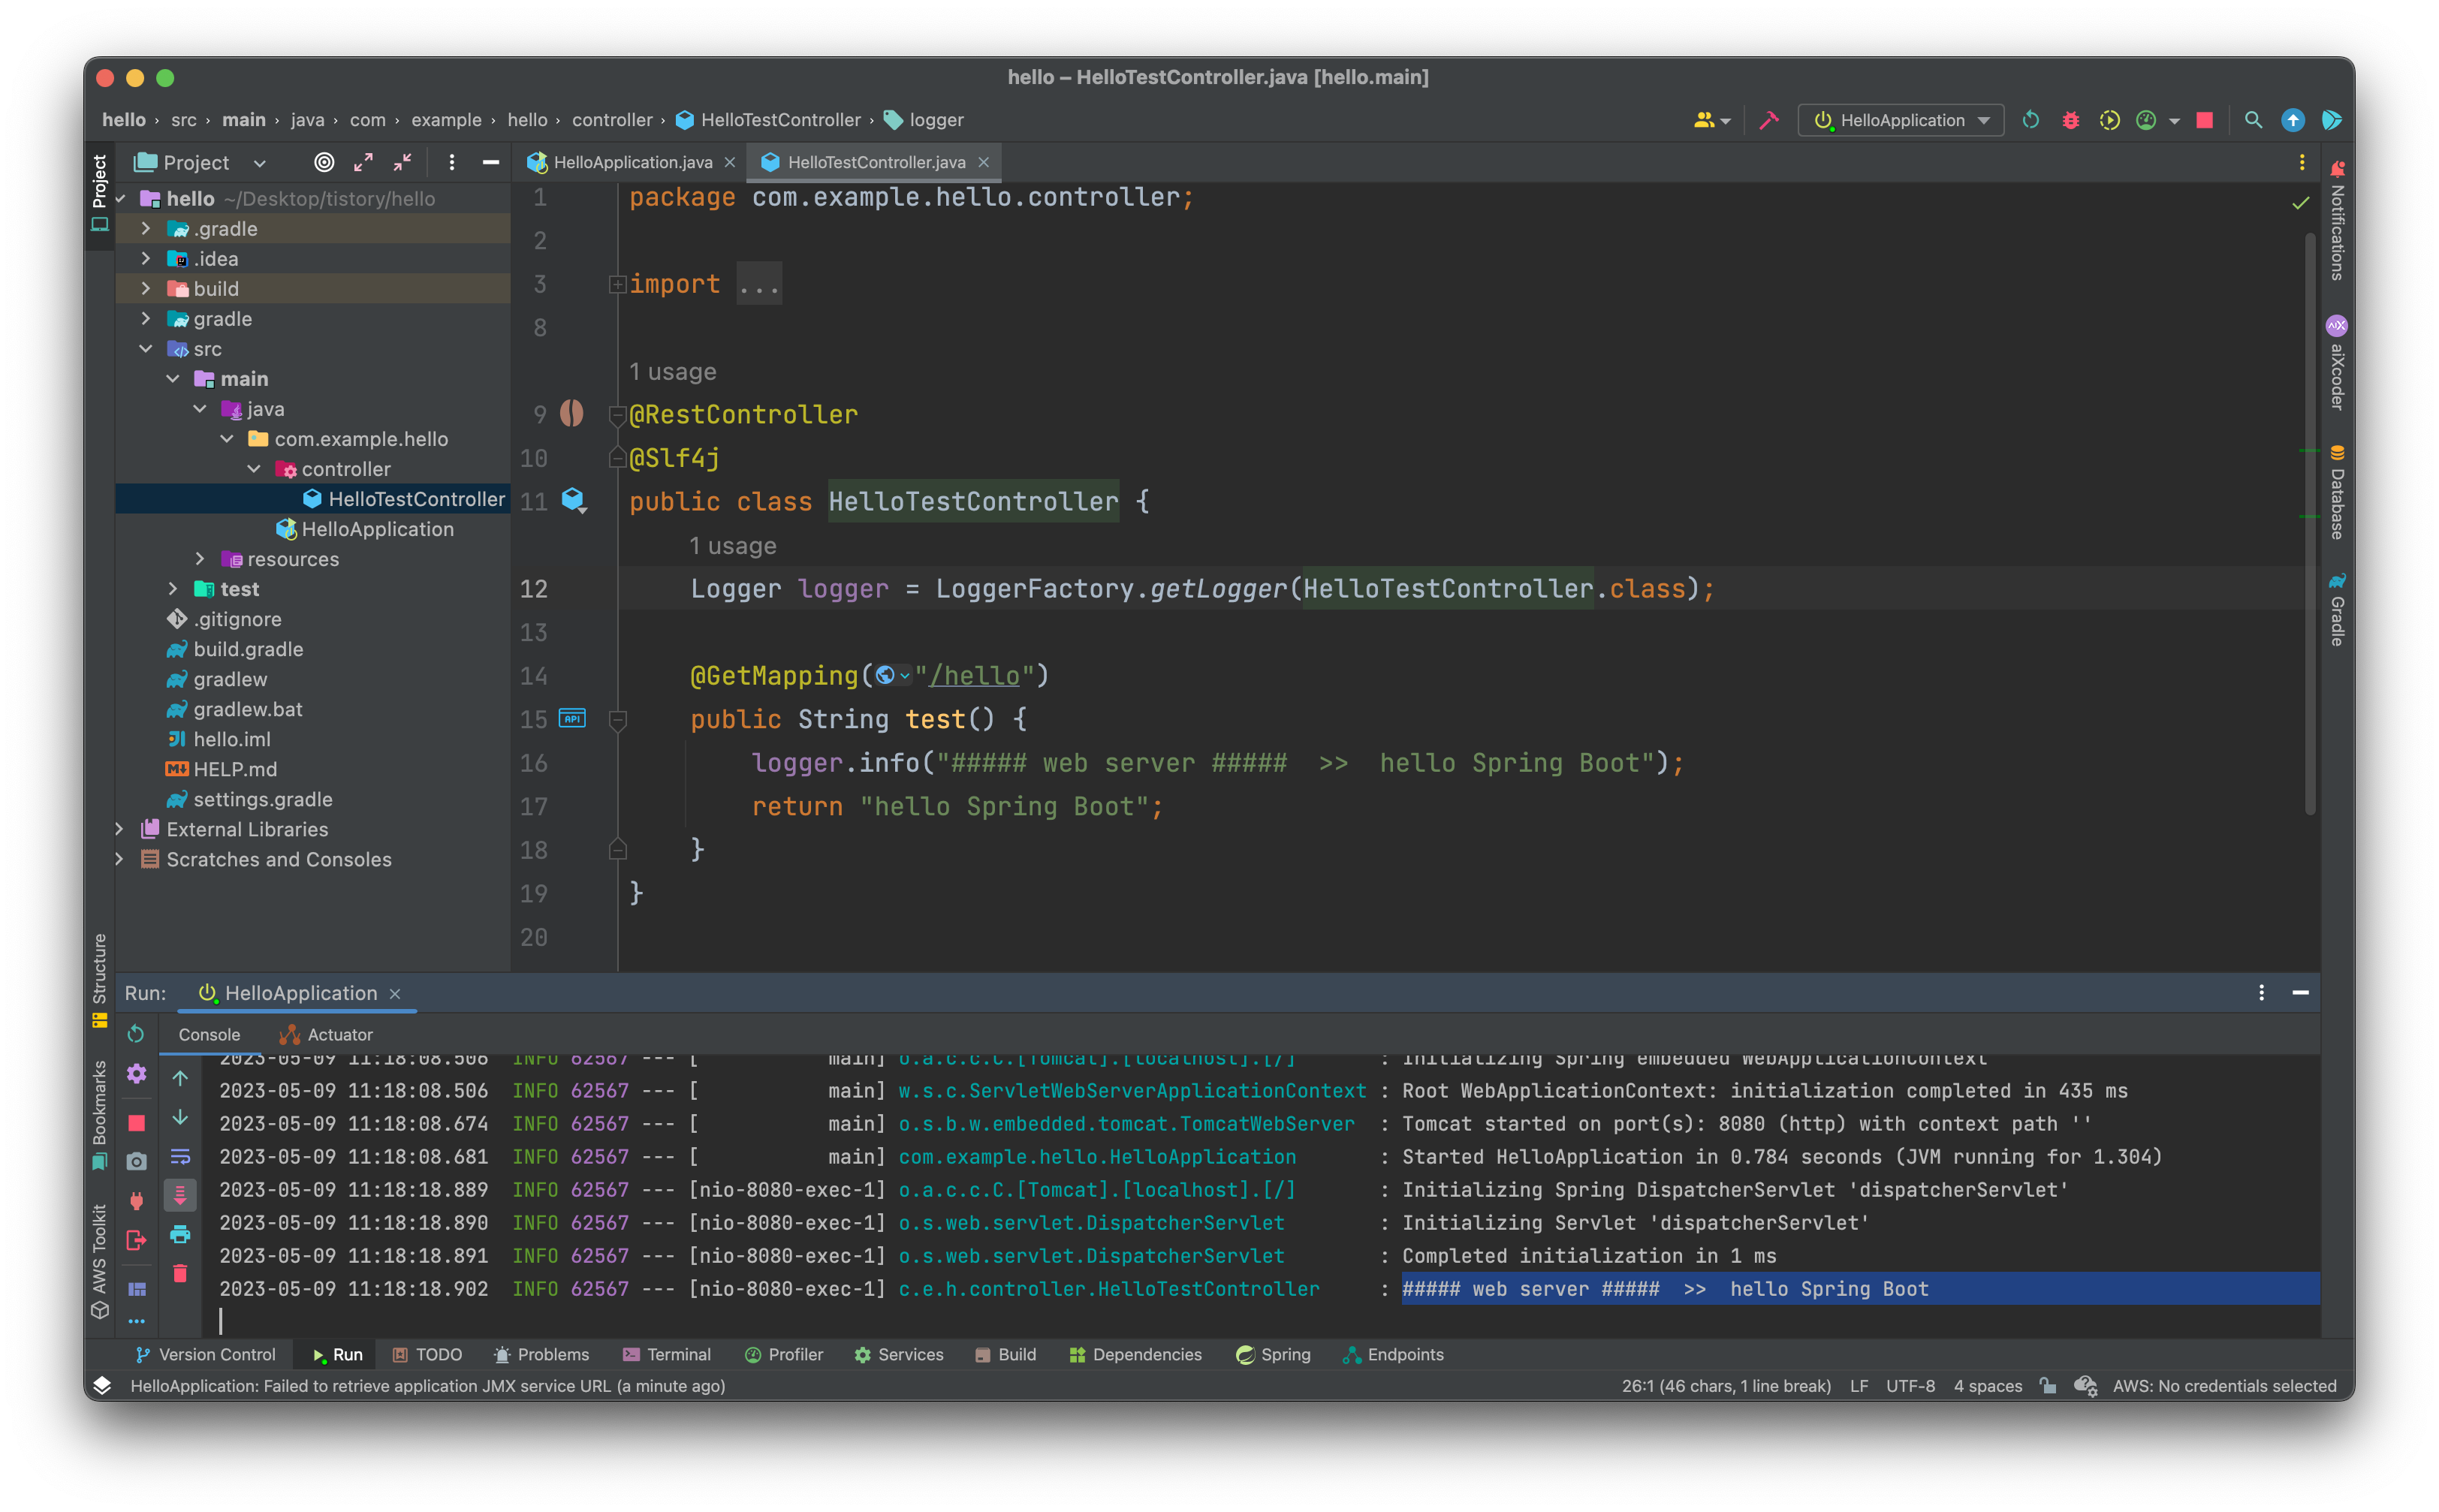Click the print icon in Run console
Image resolution: width=2439 pixels, height=1512 pixels.
point(180,1234)
